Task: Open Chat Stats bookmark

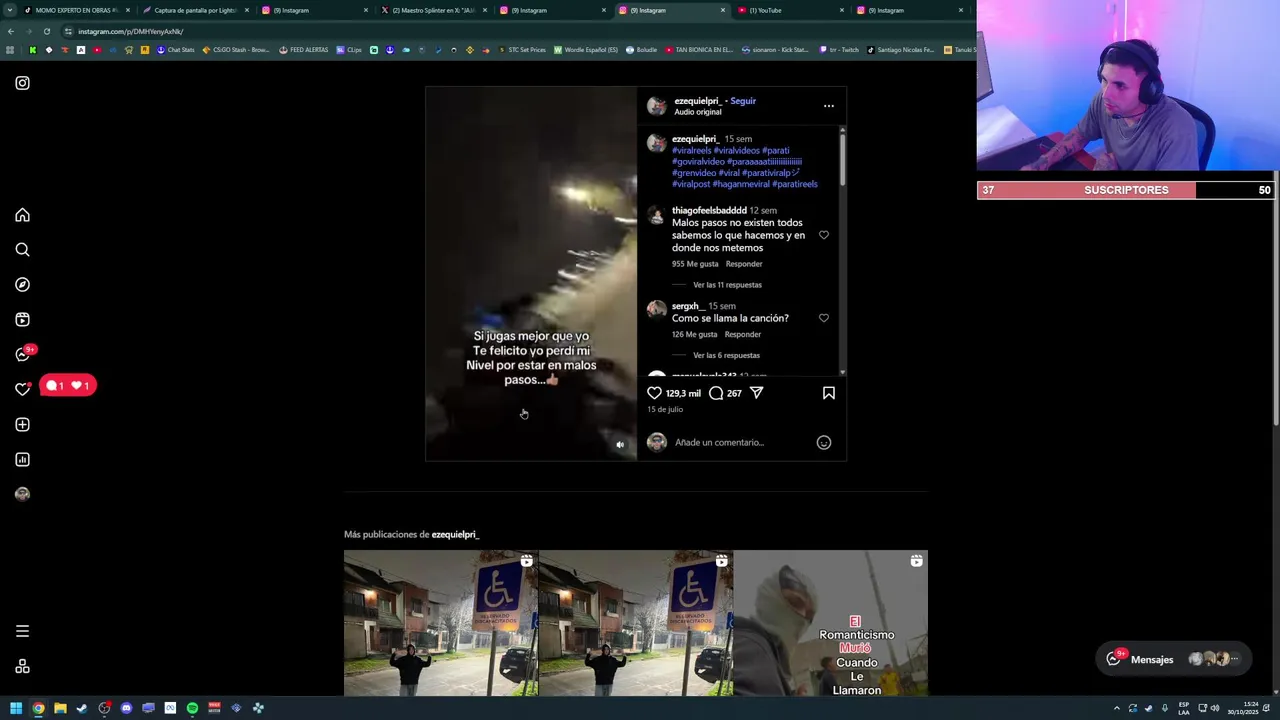Action: point(176,50)
